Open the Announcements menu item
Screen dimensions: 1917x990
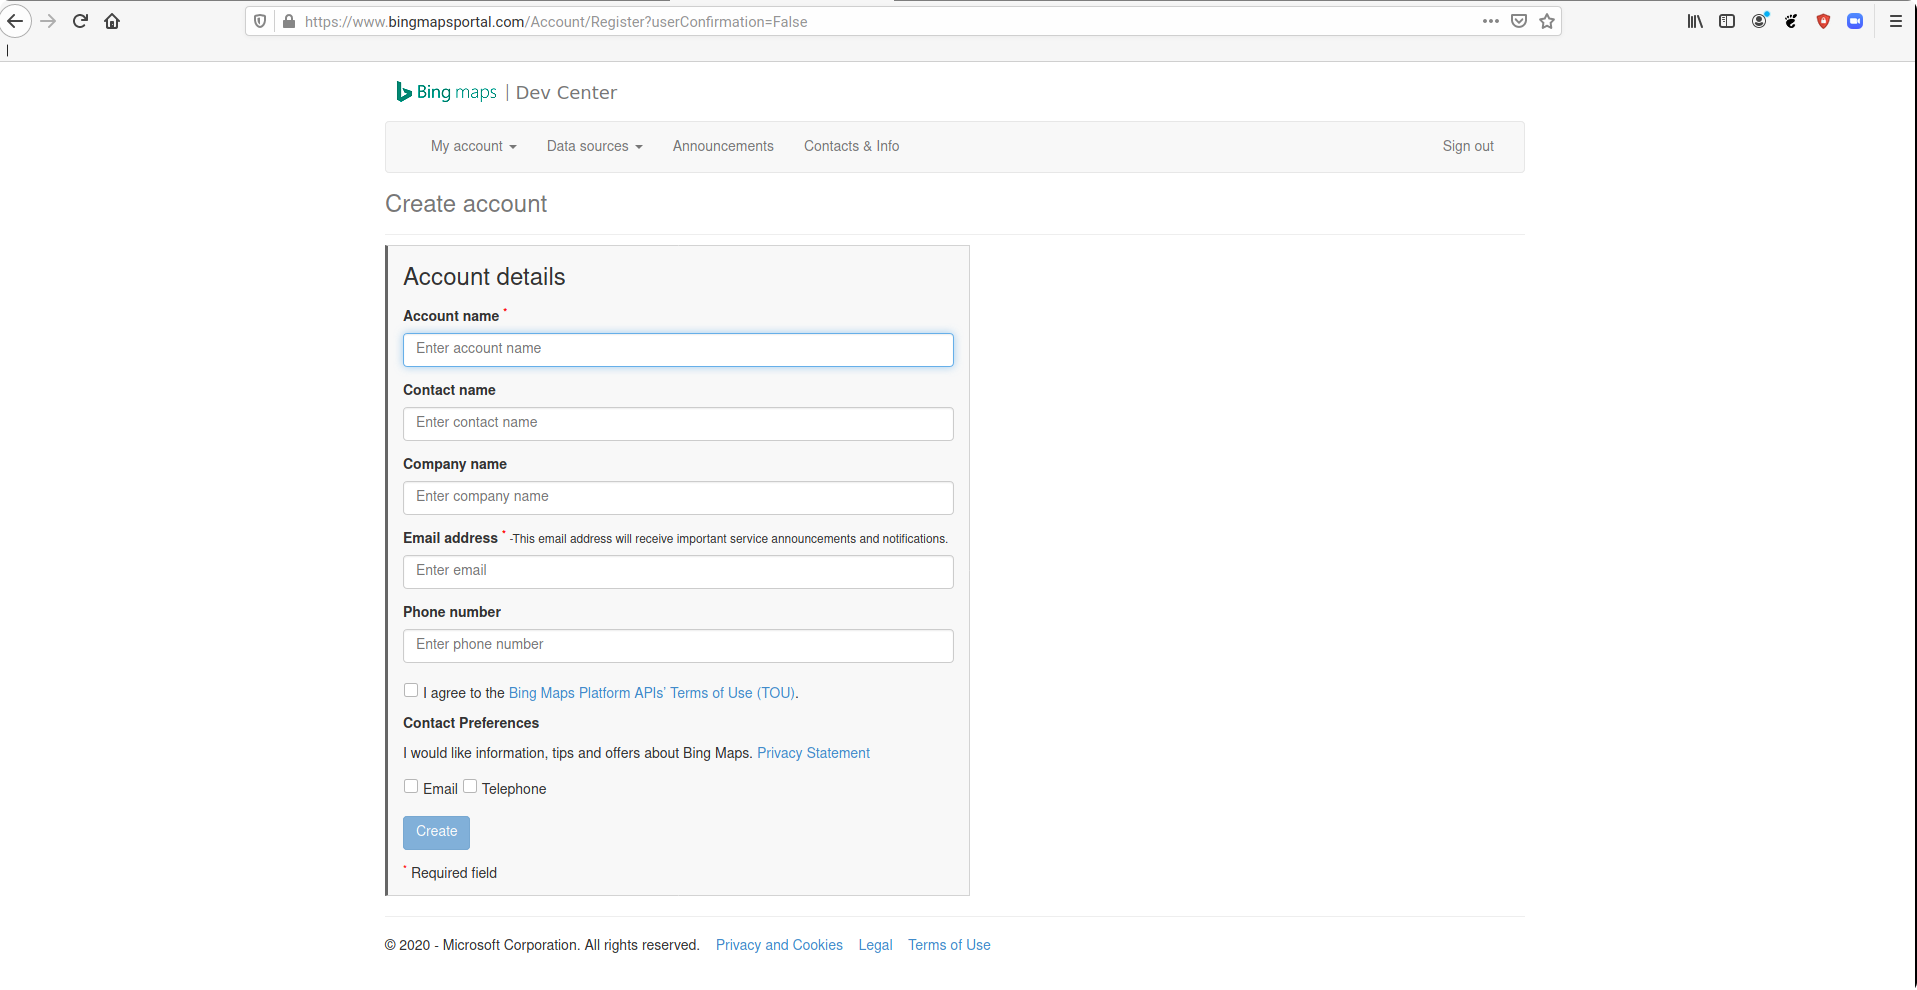[723, 146]
